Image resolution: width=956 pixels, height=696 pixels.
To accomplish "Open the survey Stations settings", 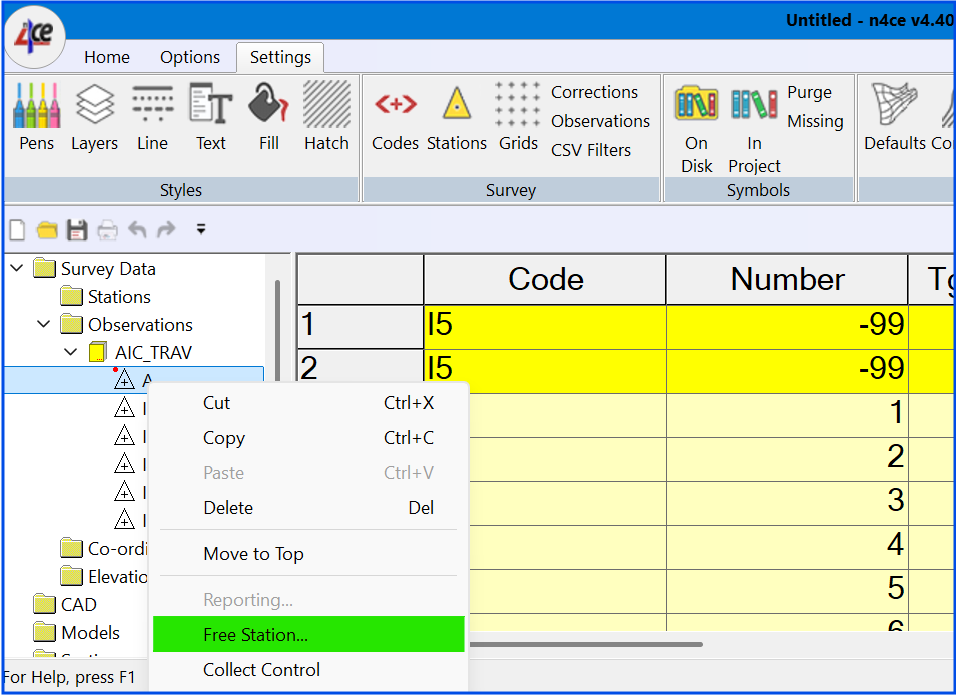I will pyautogui.click(x=457, y=116).
